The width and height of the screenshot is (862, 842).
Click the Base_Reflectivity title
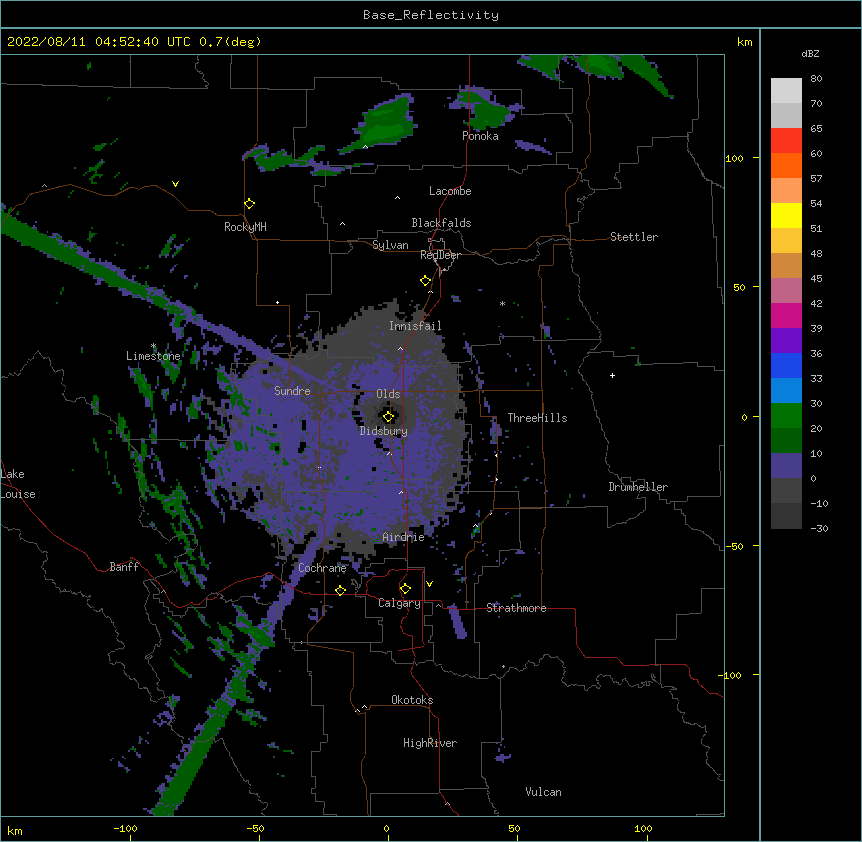pyautogui.click(x=431, y=15)
